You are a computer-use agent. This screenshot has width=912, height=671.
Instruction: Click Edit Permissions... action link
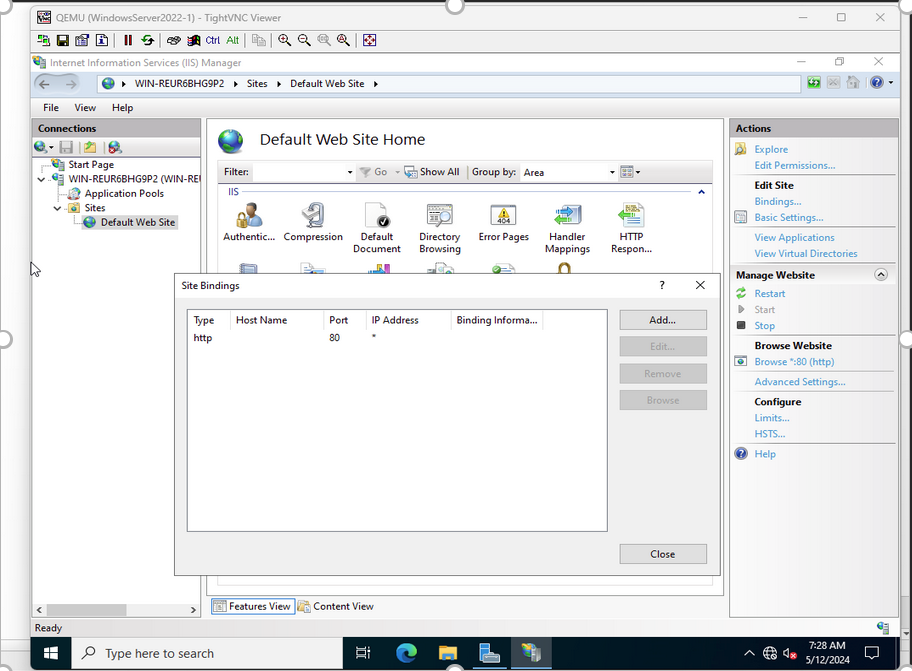coord(795,166)
